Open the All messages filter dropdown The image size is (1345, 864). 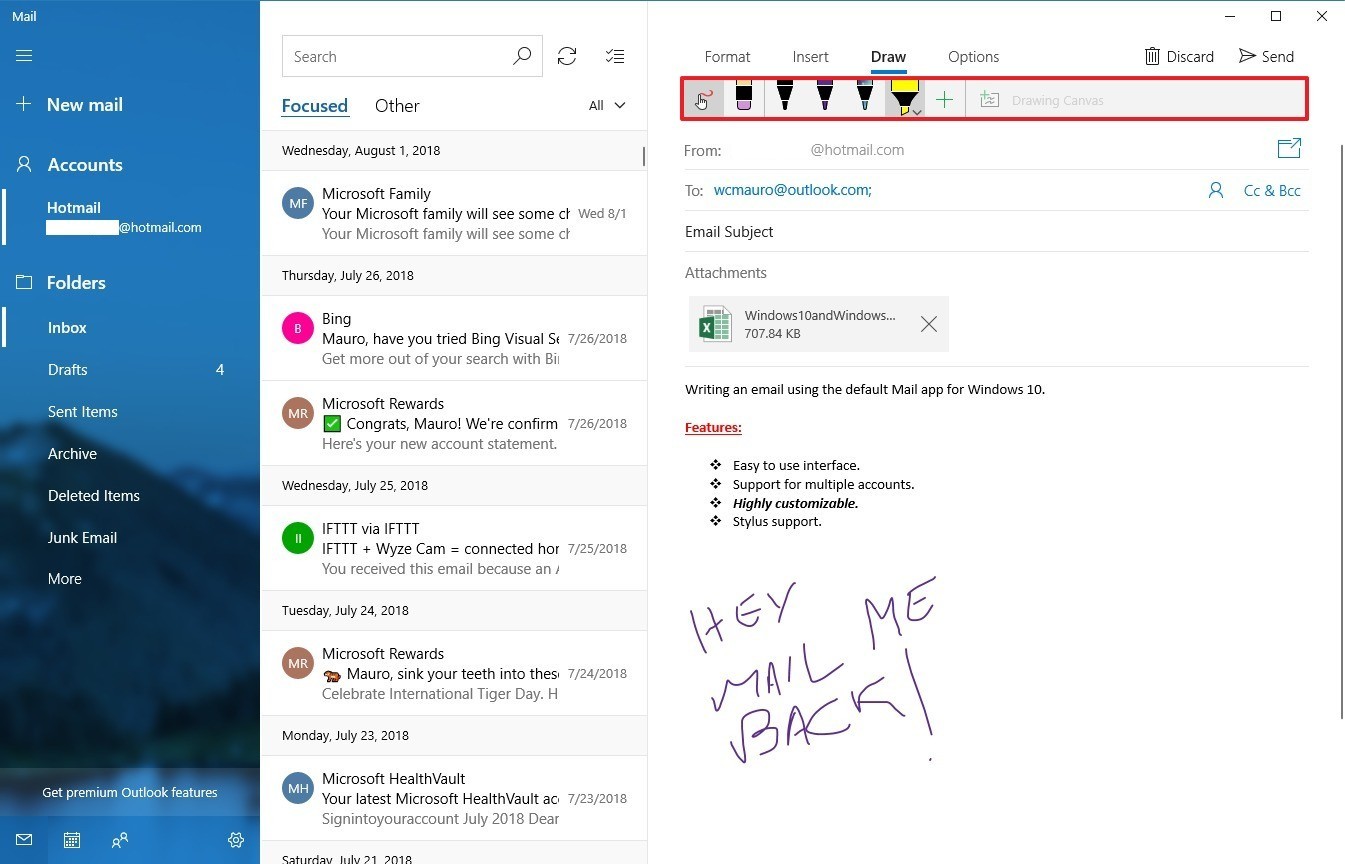click(x=607, y=105)
